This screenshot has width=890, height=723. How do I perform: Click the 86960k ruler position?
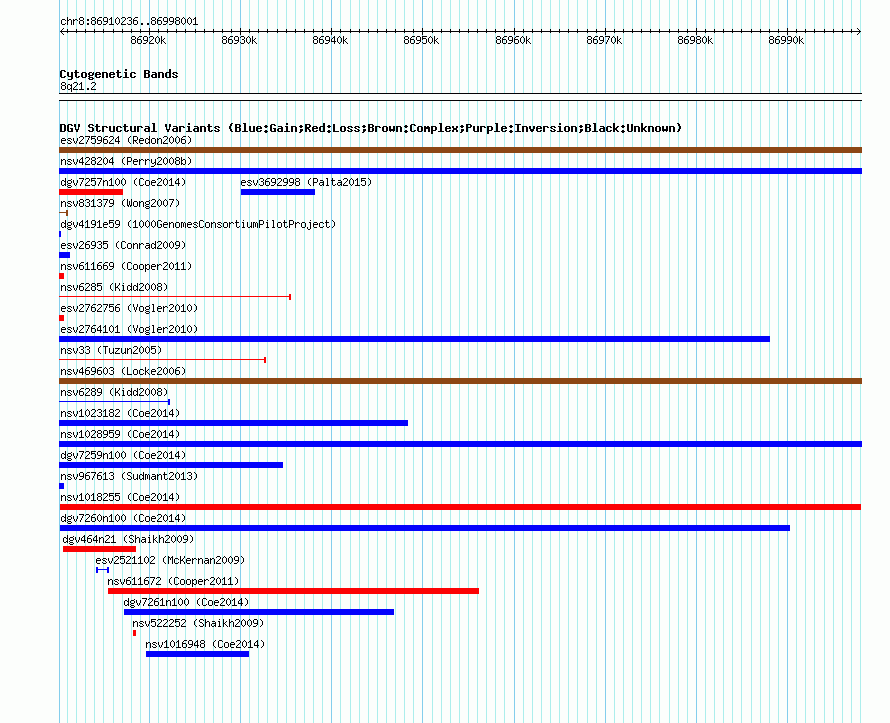click(x=513, y=40)
